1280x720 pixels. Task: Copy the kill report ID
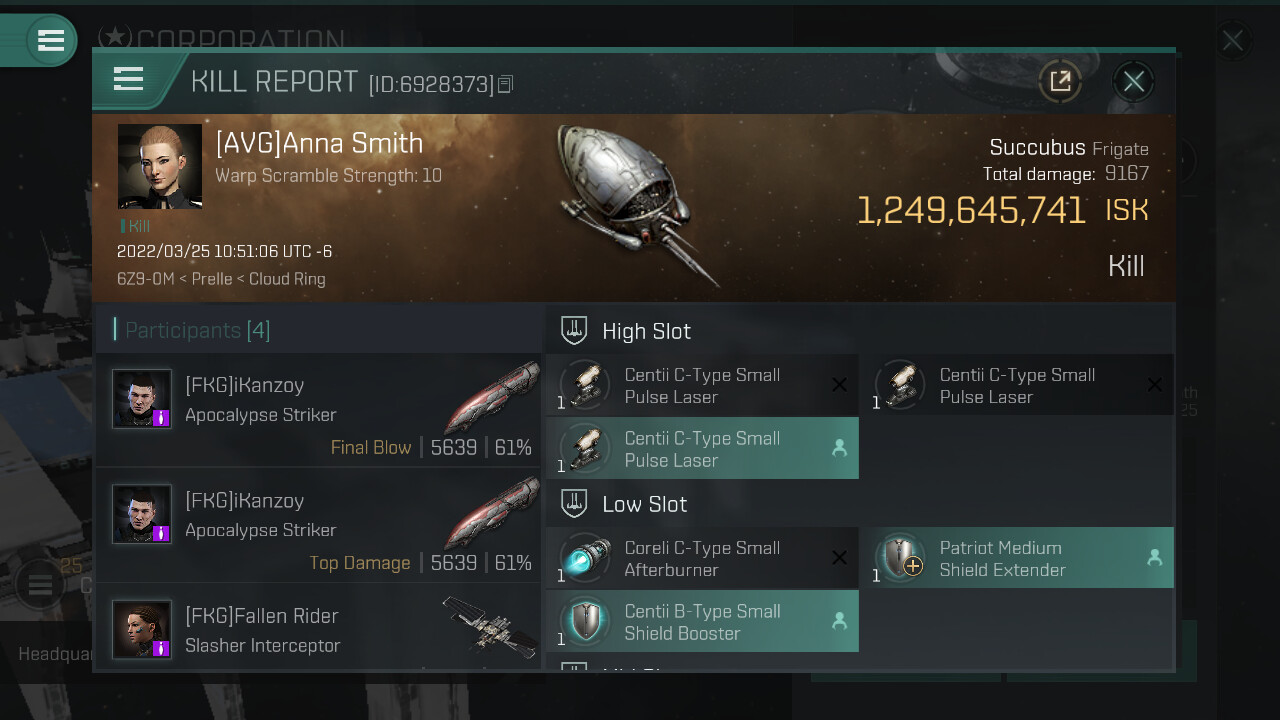point(506,85)
